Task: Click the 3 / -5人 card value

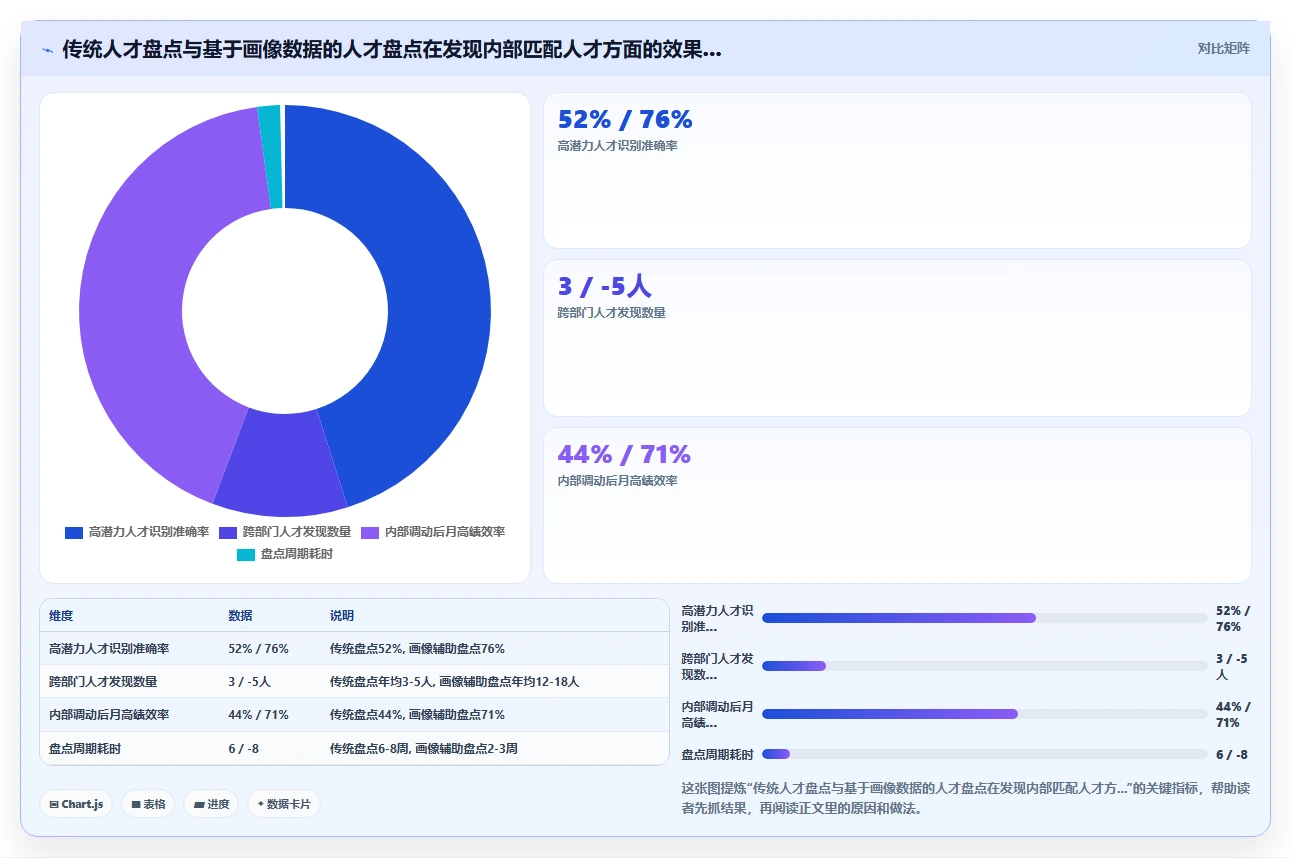Action: click(605, 287)
